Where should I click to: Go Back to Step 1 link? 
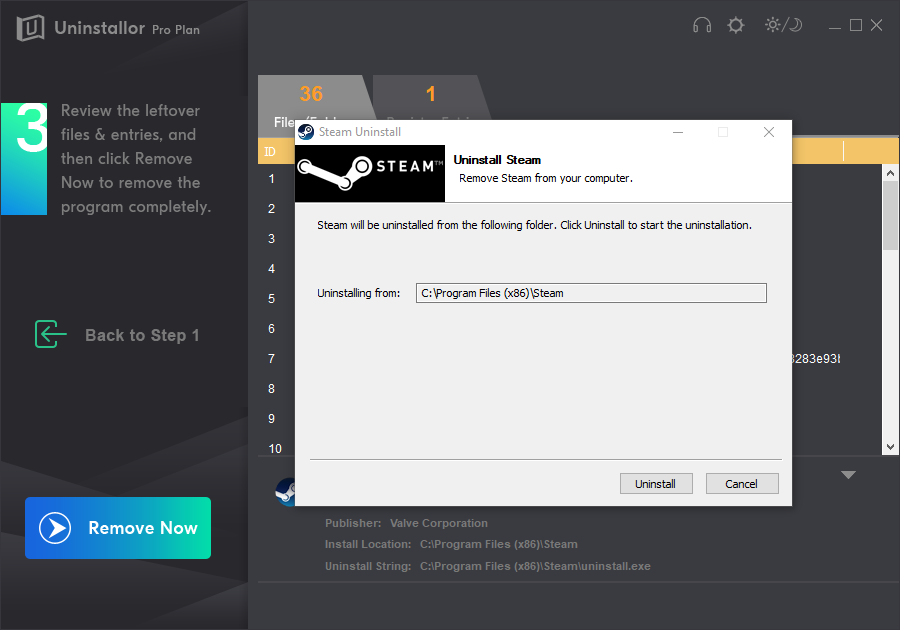click(x=142, y=335)
